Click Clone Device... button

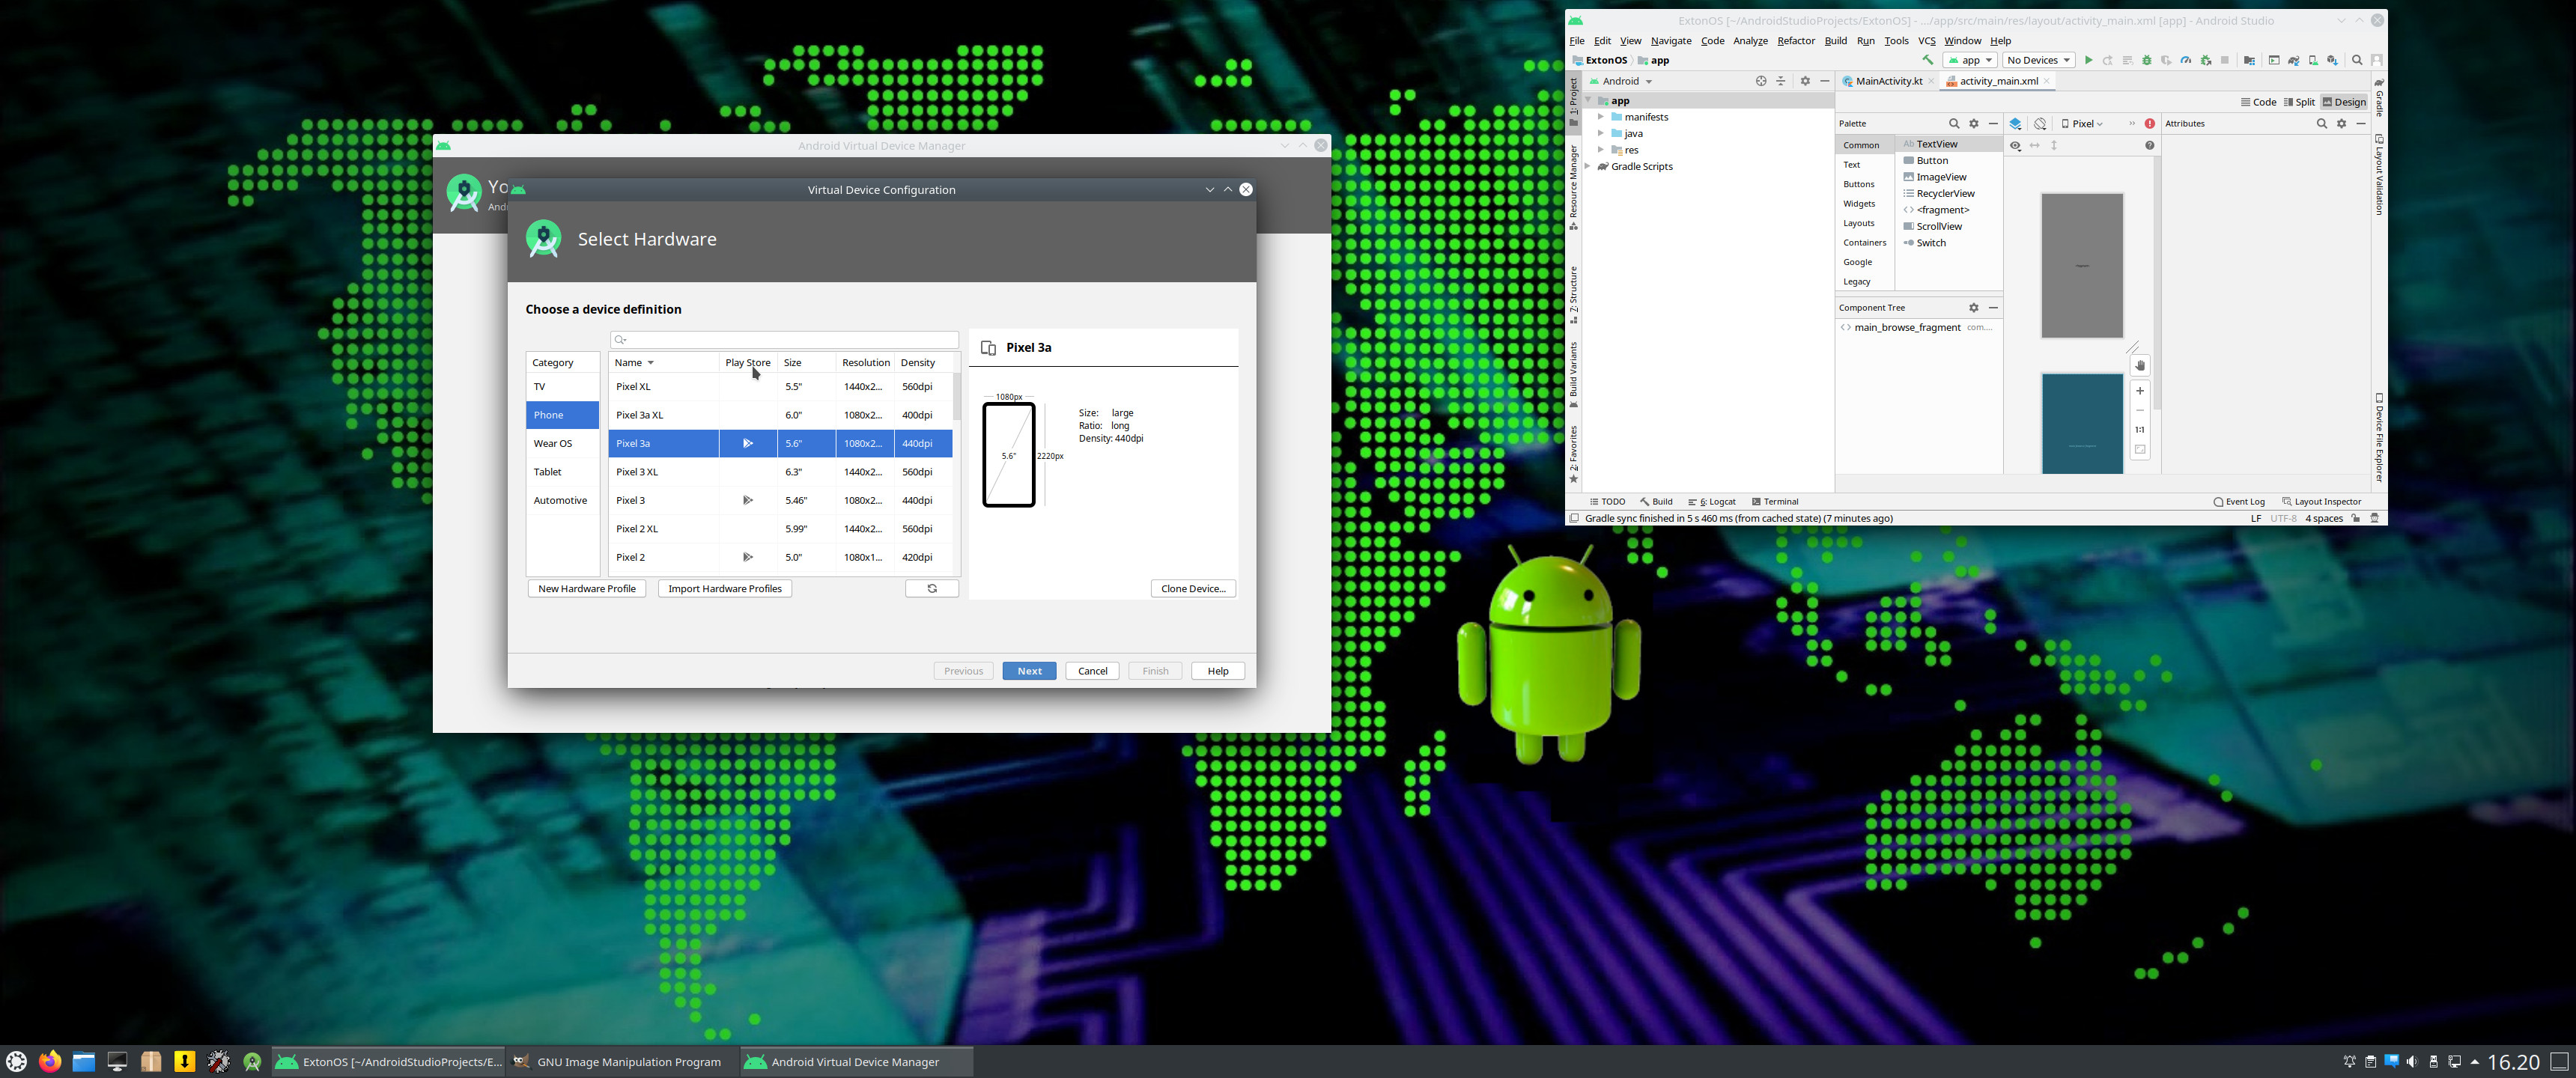click(x=1193, y=588)
